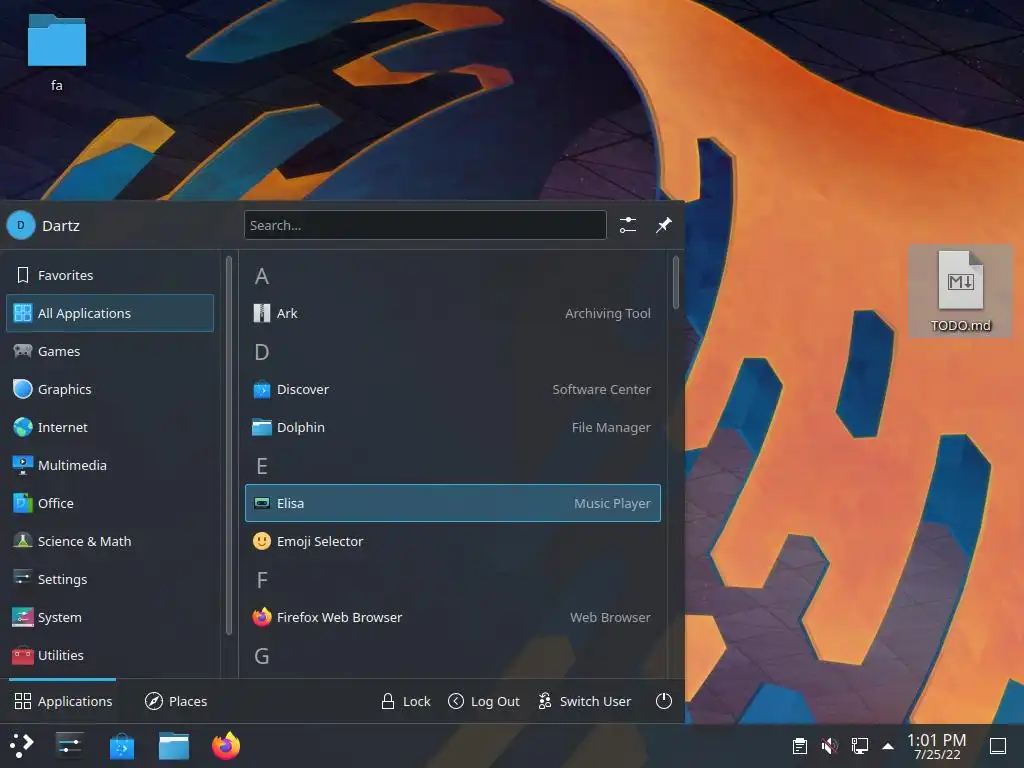This screenshot has height=768, width=1024.
Task: Open the Multimedia category
Action: click(110, 465)
